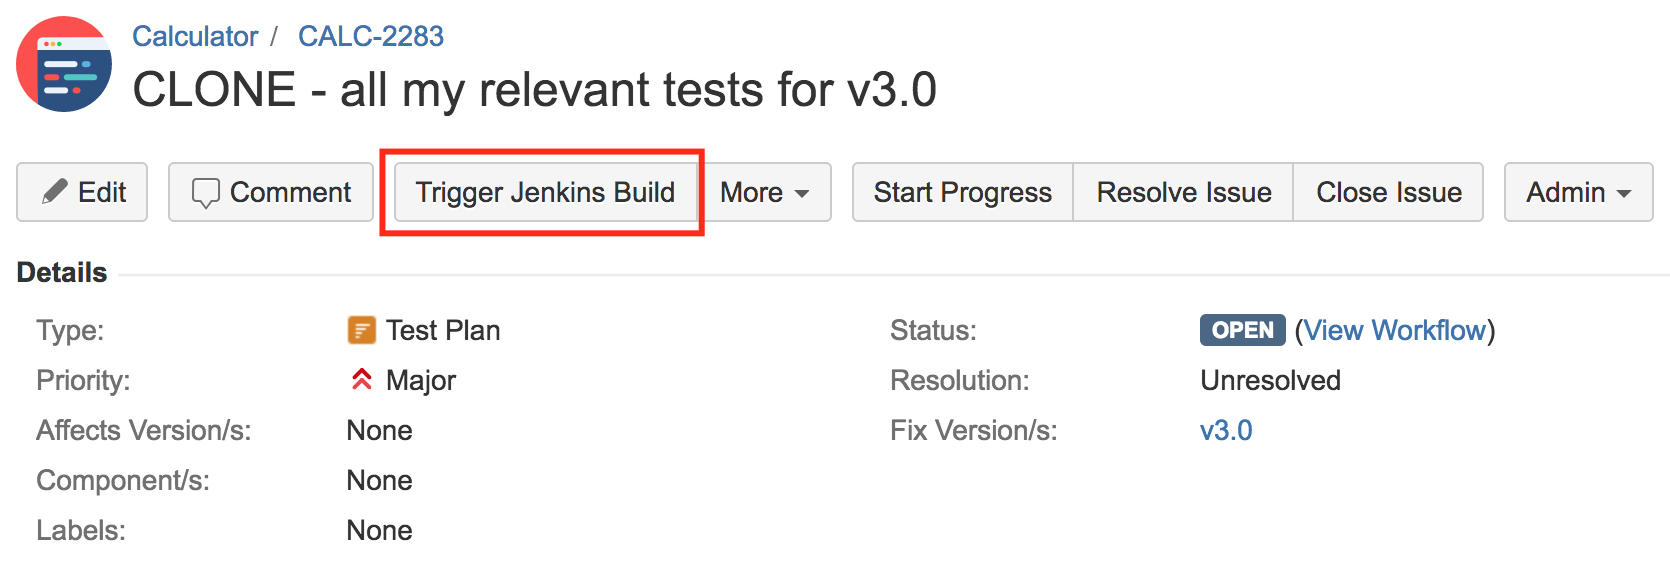Click the Close Issue workflow button

coord(1388,192)
